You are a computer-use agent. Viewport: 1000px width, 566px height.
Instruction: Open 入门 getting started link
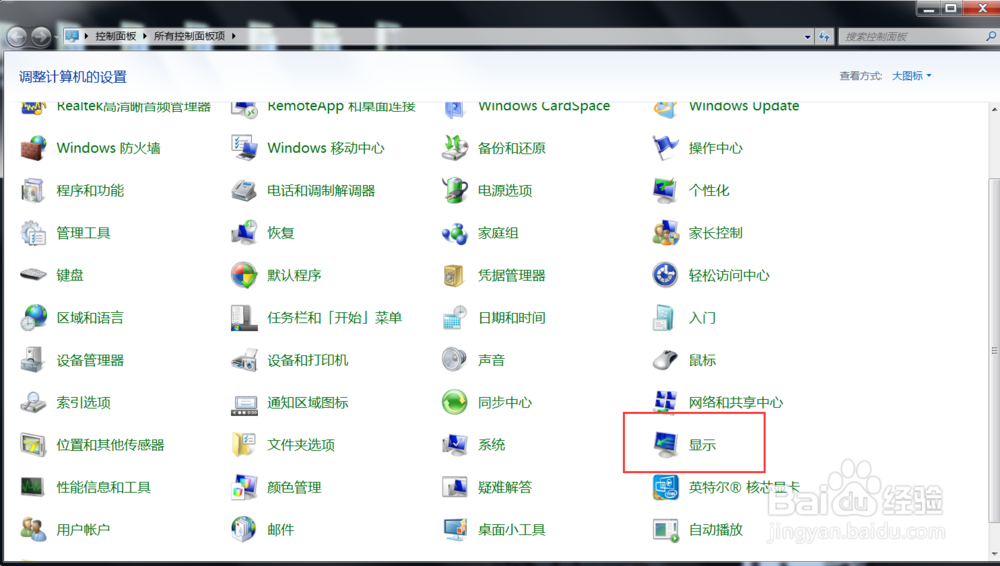coord(702,318)
